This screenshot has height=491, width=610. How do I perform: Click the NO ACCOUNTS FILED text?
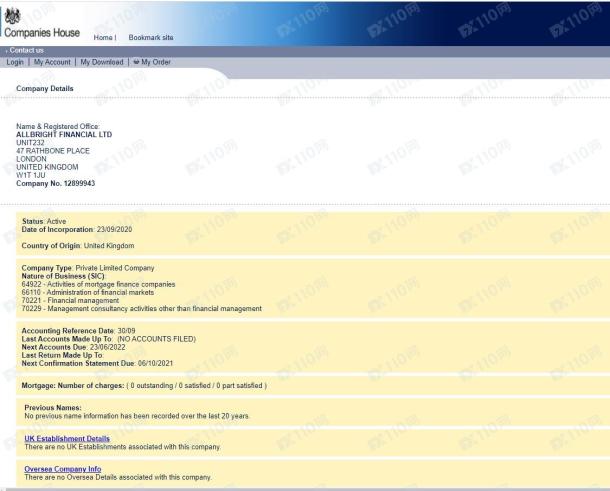(x=157, y=339)
